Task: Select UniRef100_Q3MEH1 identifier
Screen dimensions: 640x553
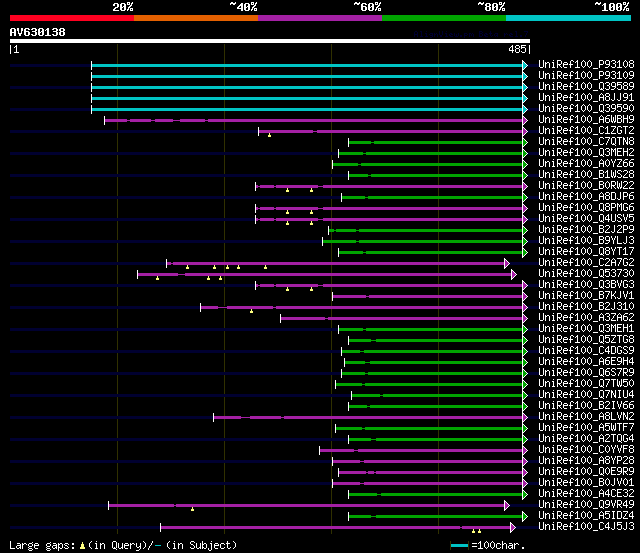Action: pyautogui.click(x=586, y=329)
